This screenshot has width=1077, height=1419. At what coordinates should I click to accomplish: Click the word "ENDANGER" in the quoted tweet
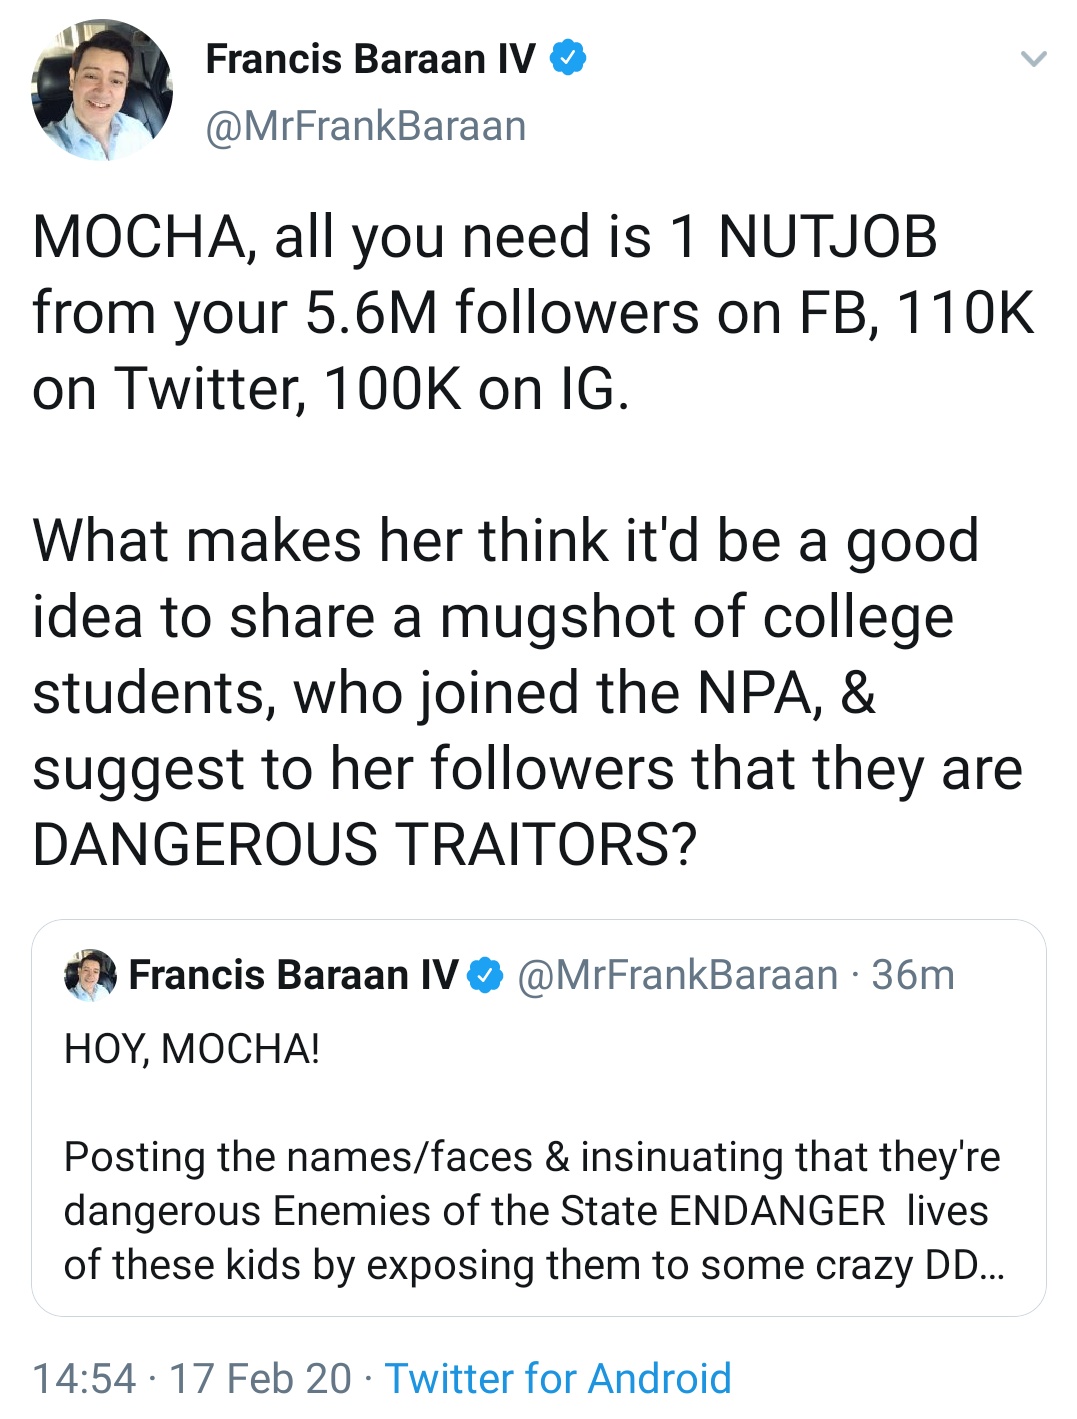pyautogui.click(x=777, y=1211)
